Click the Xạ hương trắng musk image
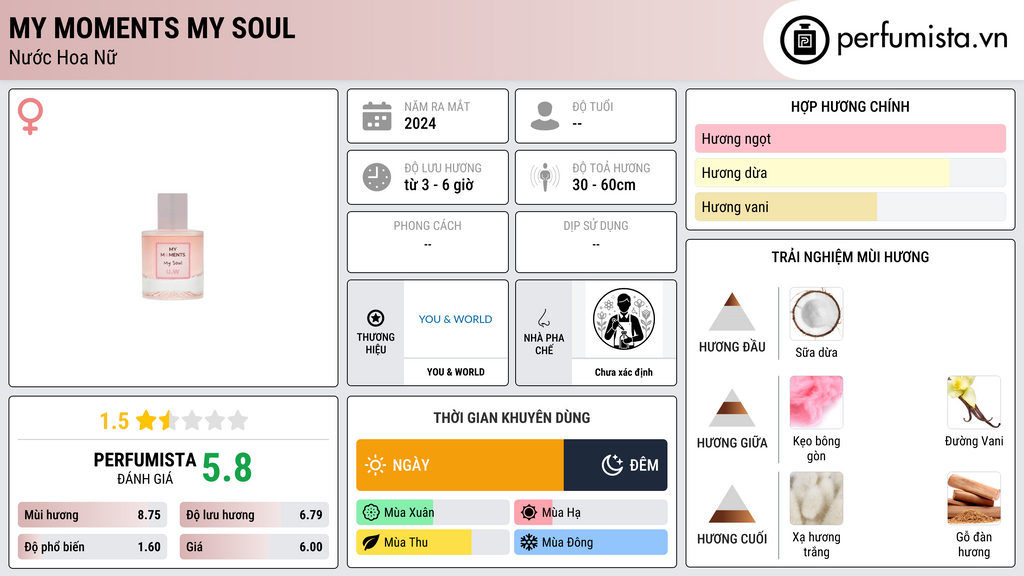1024x576 pixels. 816,499
